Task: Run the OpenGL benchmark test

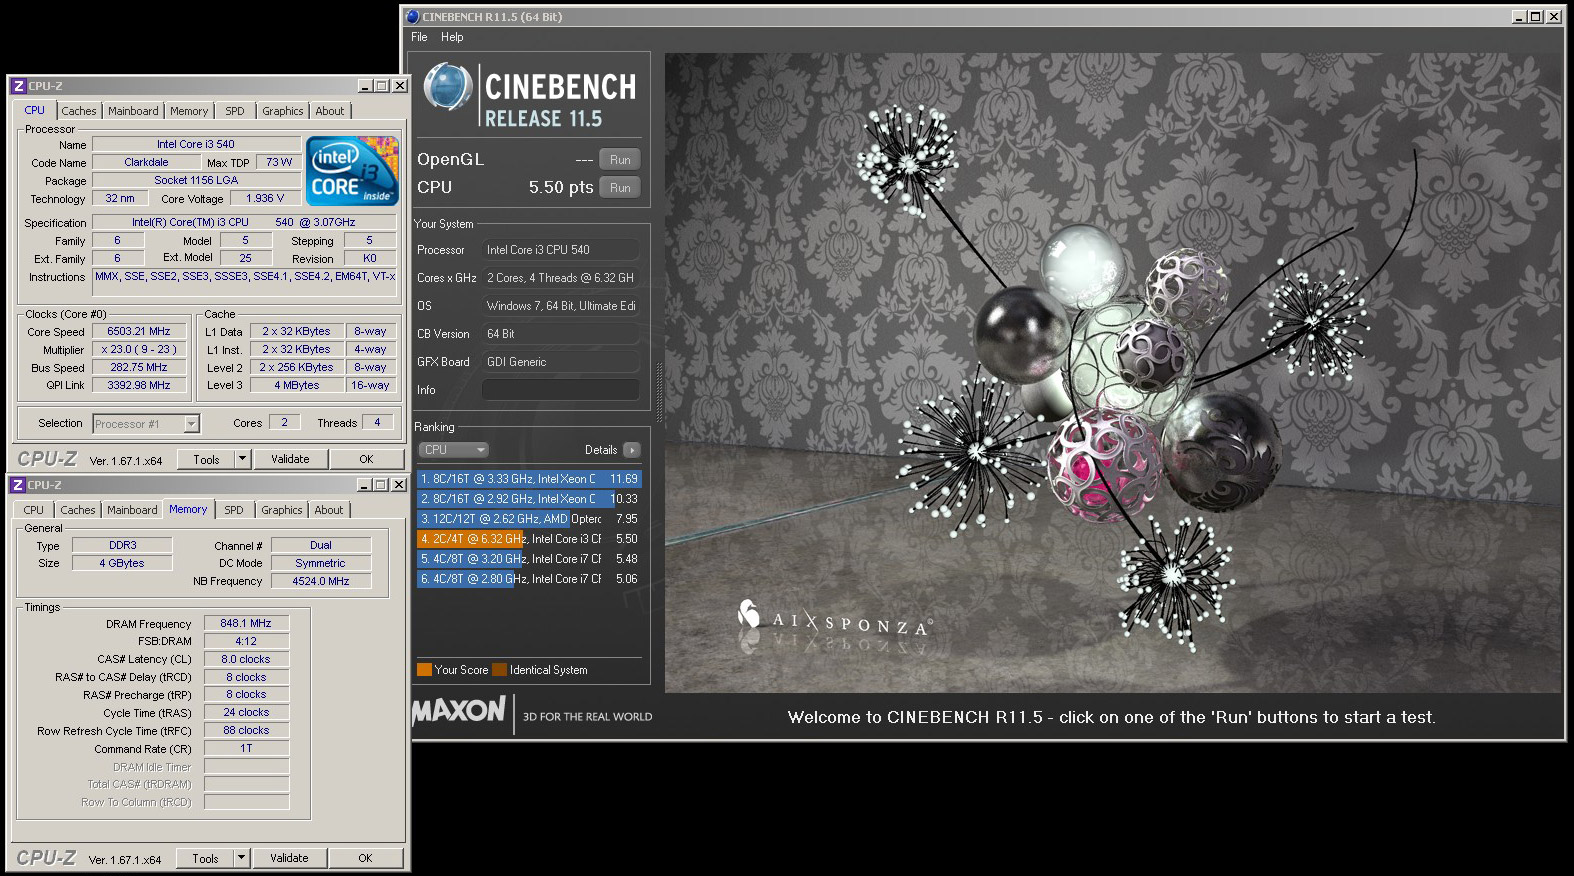Action: (x=620, y=160)
